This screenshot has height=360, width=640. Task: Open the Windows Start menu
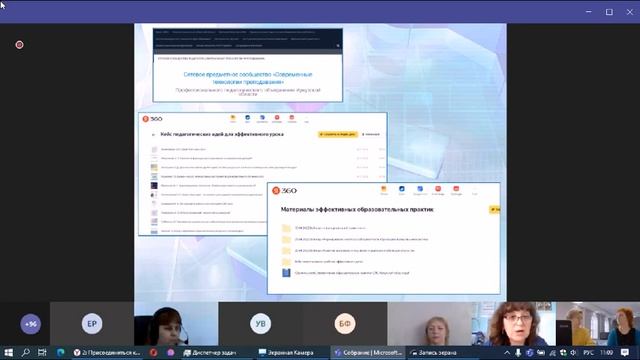(9, 352)
